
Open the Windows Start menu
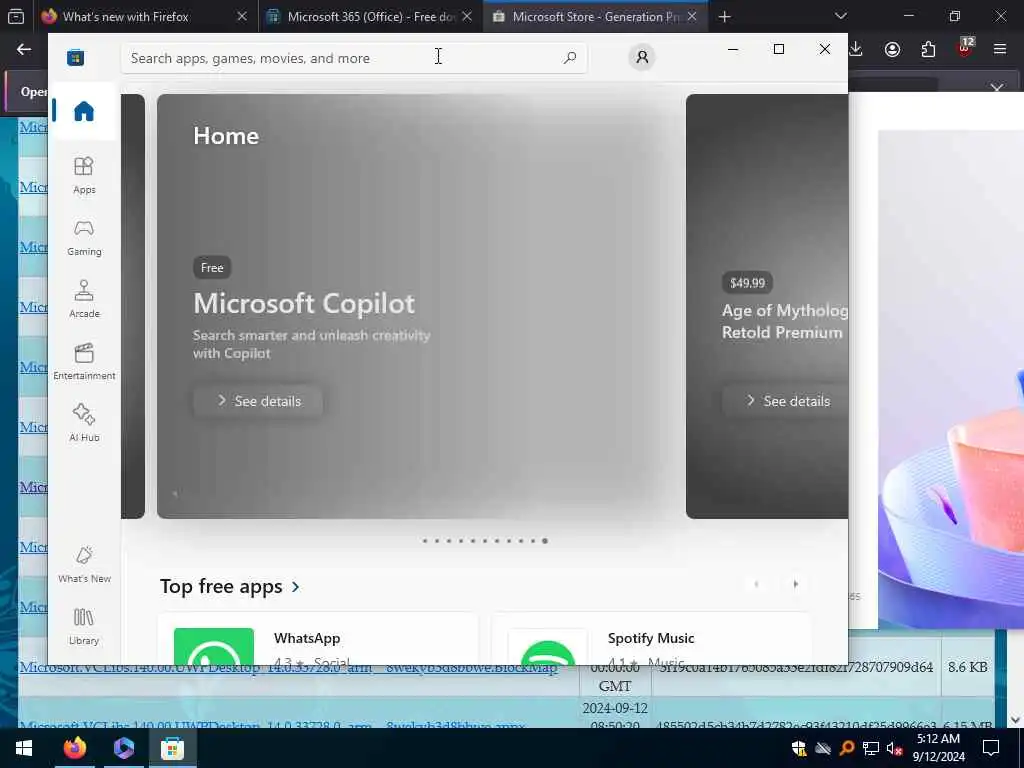click(24, 748)
